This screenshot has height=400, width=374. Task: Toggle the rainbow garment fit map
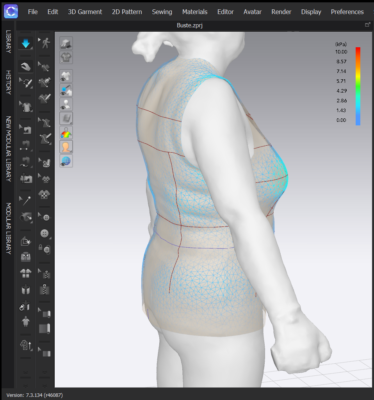[66, 133]
